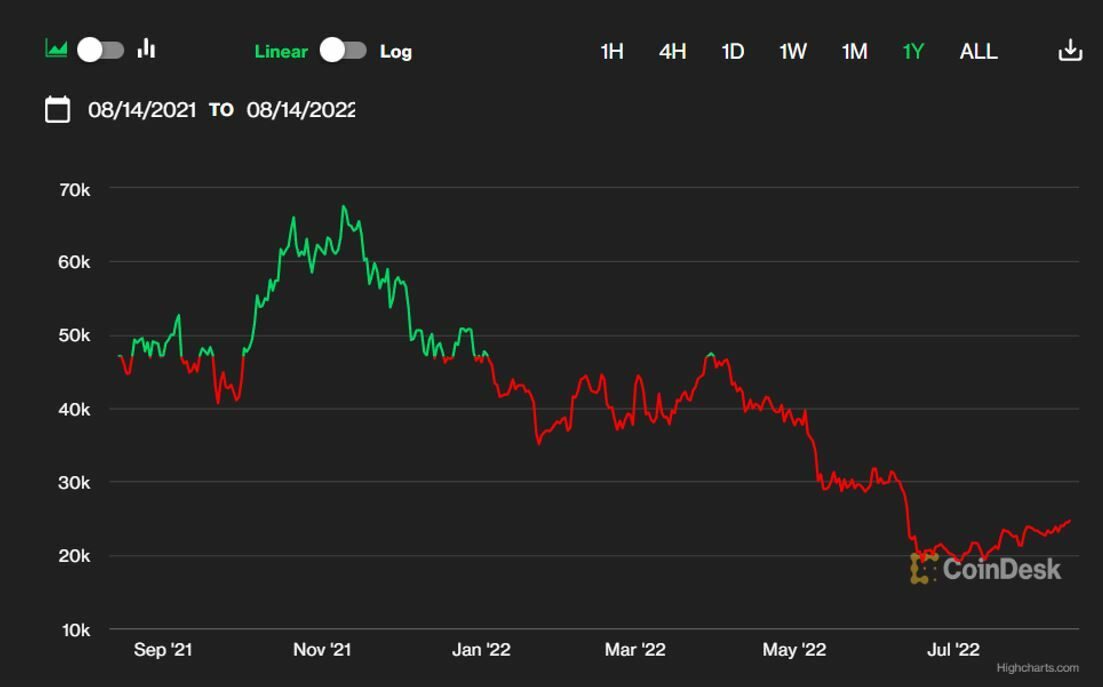Click the 60k y-axis label
The width and height of the screenshot is (1103, 687).
(x=75, y=262)
